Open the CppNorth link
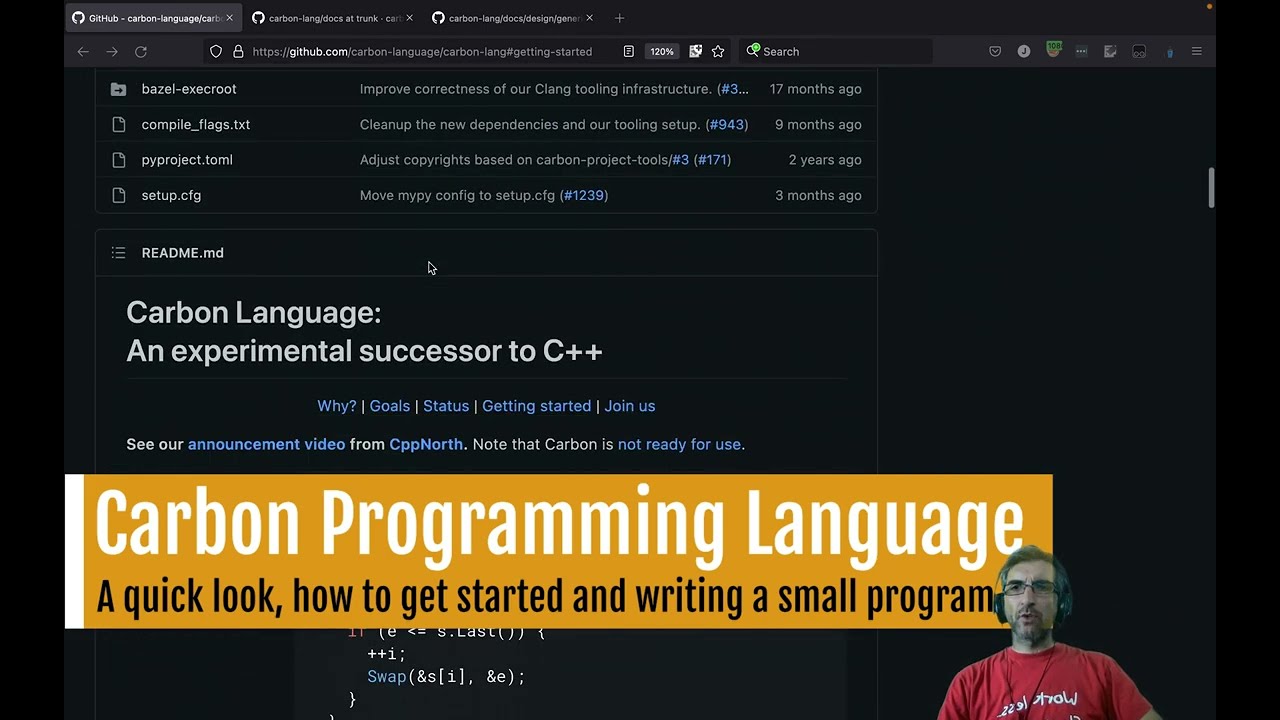The height and width of the screenshot is (720, 1280). click(x=426, y=444)
